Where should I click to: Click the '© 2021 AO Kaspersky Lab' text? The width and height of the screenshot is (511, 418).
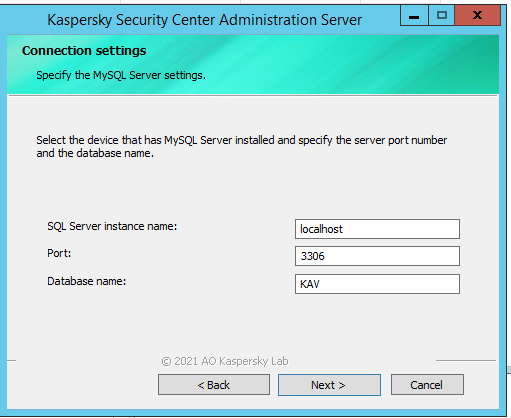(225, 361)
